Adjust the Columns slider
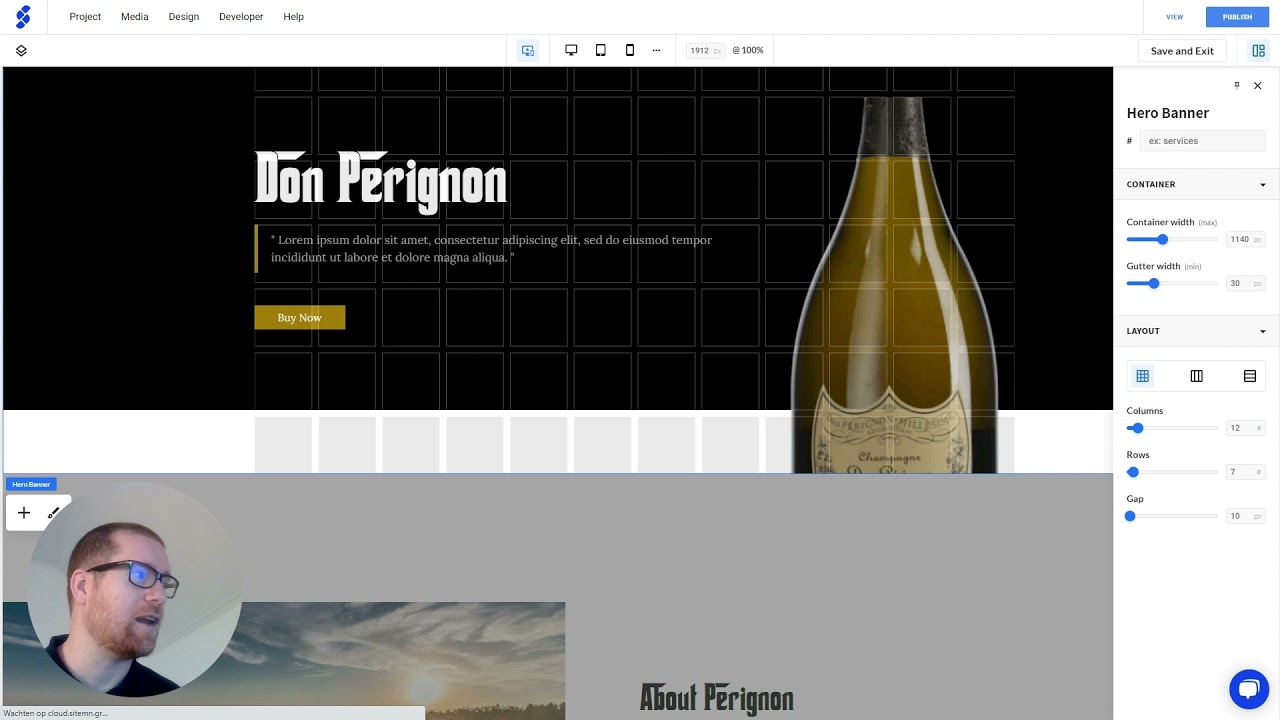Screen dimensions: 1280x720 (x=1172, y=428)
